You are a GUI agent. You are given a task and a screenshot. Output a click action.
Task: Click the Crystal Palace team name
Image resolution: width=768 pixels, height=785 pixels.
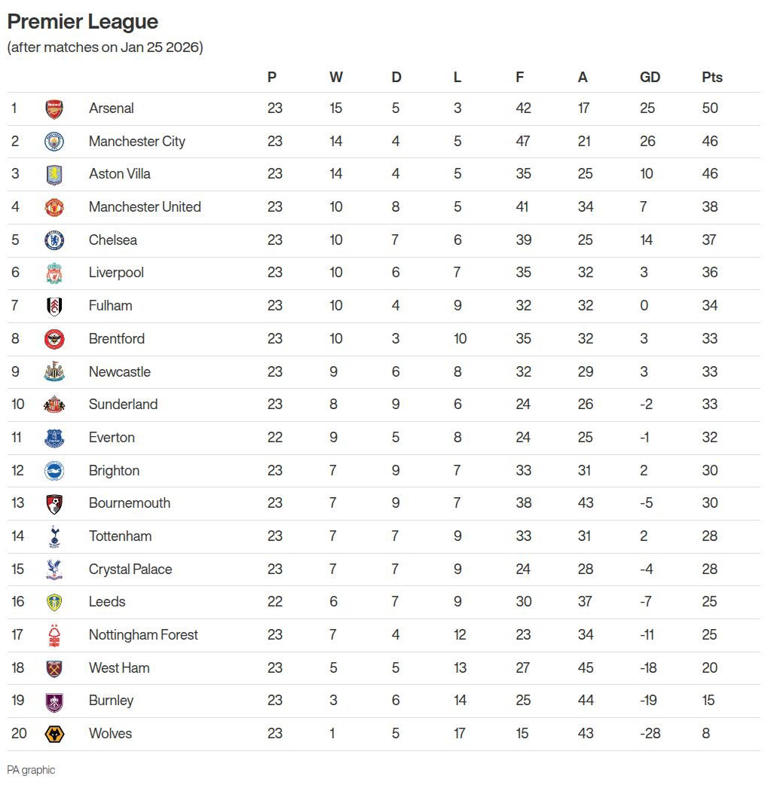[x=130, y=569]
